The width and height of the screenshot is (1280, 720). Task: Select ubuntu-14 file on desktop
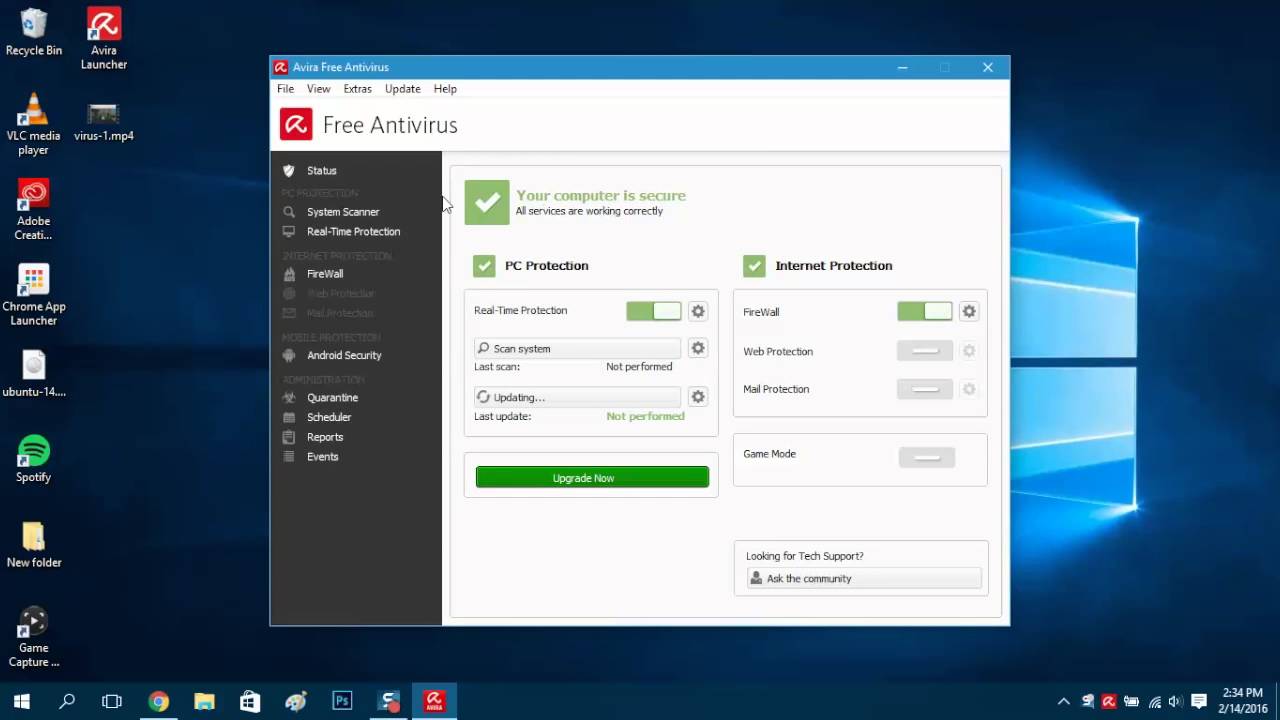33,374
